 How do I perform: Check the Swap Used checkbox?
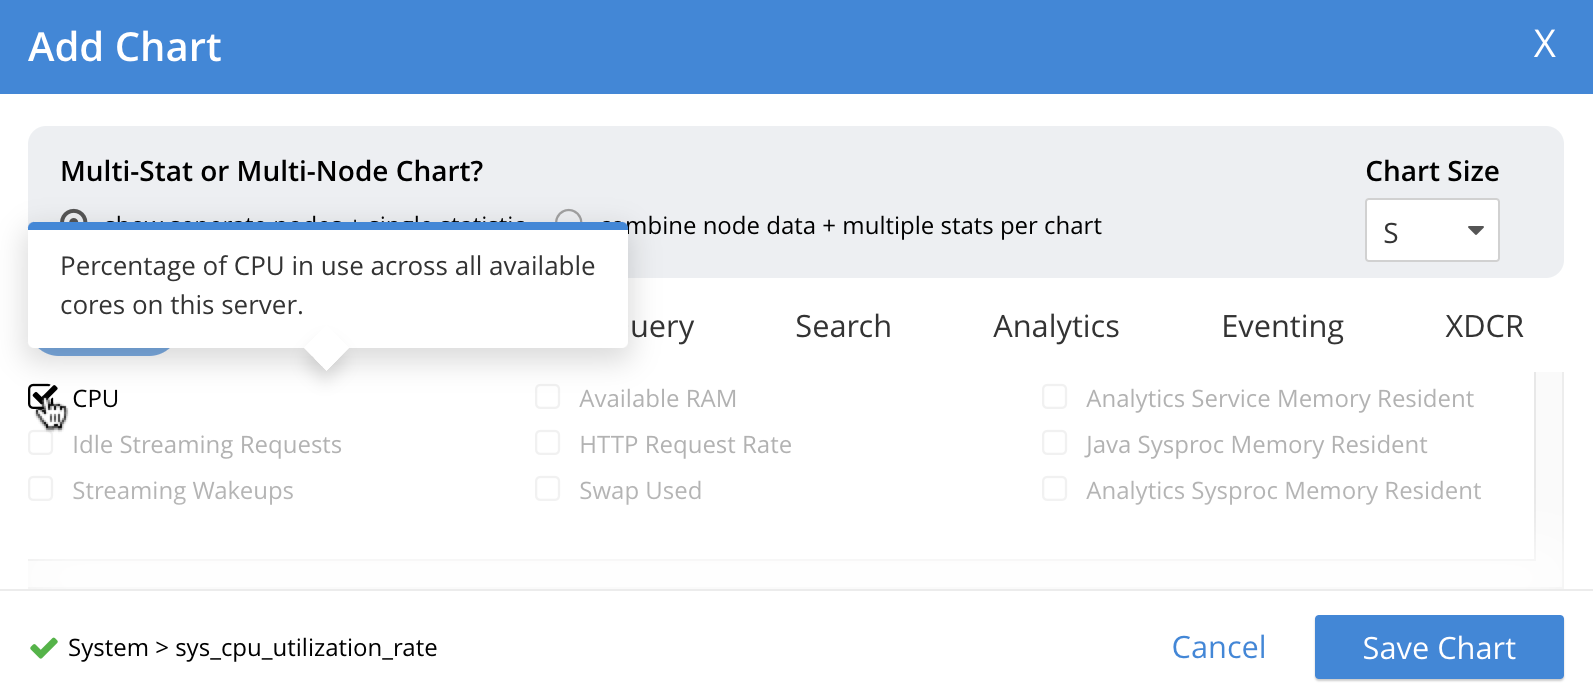(548, 489)
